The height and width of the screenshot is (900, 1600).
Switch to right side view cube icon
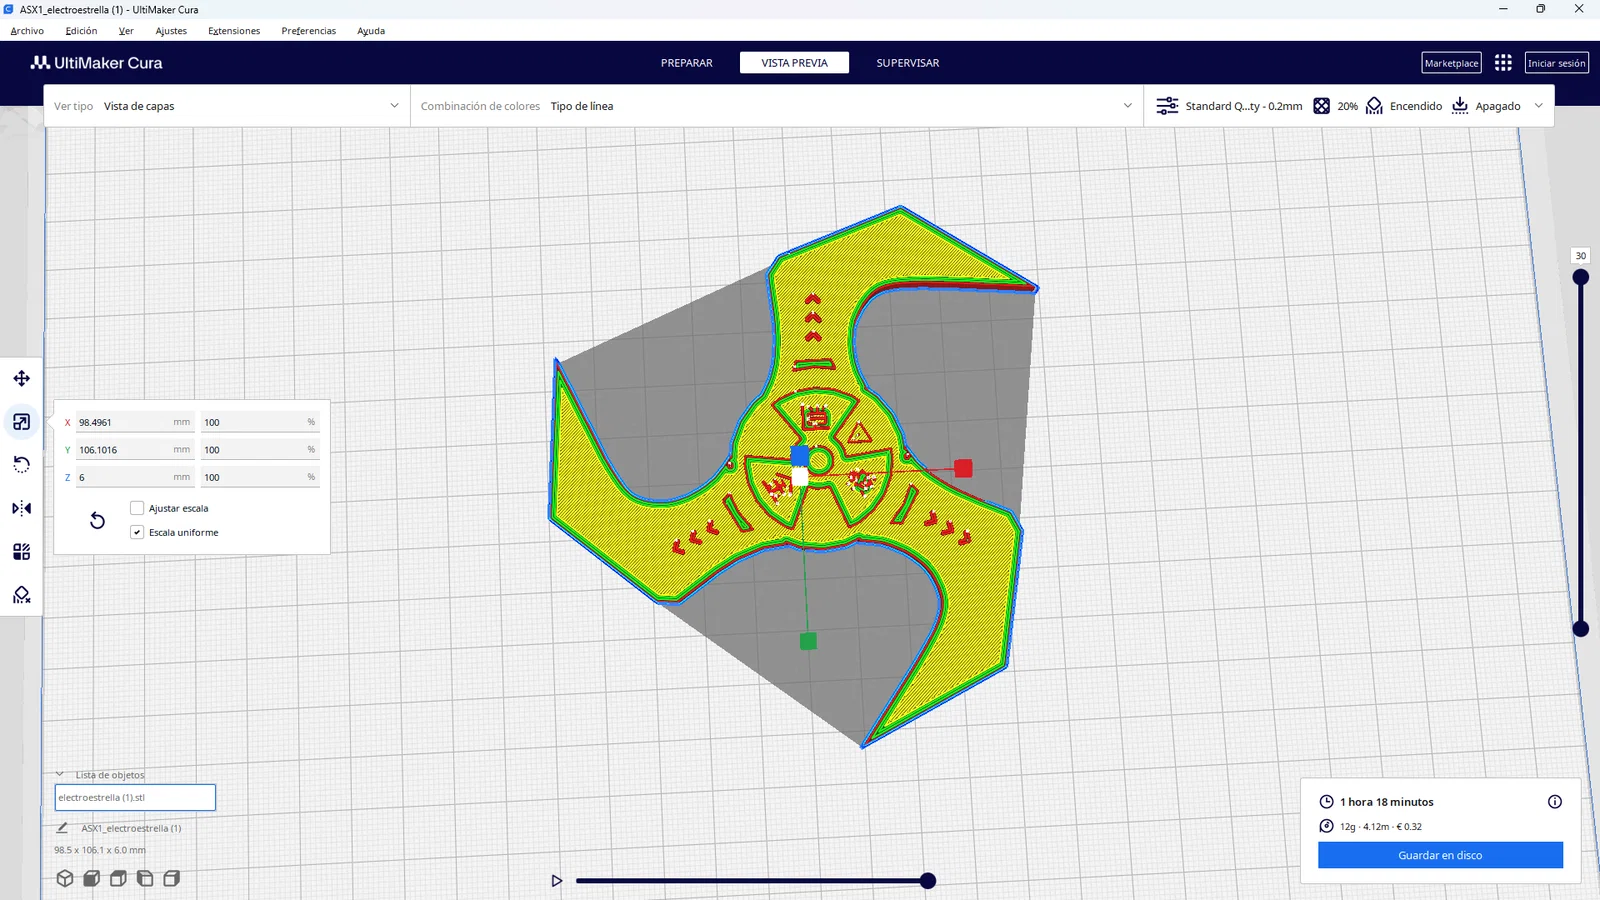click(x=172, y=878)
